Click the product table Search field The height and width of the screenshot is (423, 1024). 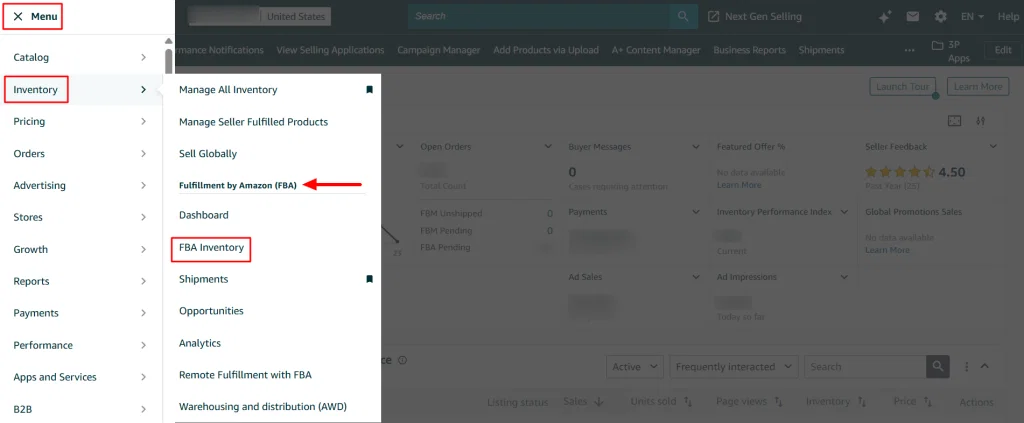[x=865, y=367]
